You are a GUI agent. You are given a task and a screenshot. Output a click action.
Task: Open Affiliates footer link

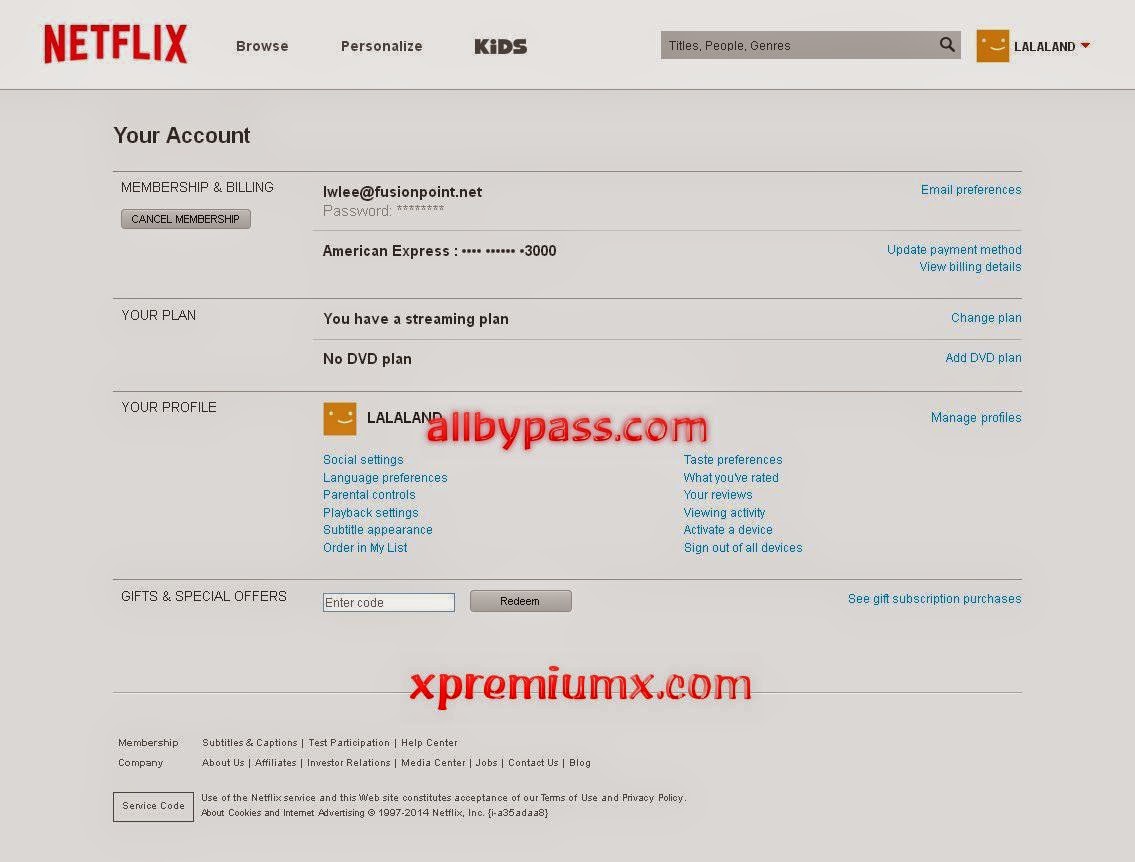tap(276, 763)
